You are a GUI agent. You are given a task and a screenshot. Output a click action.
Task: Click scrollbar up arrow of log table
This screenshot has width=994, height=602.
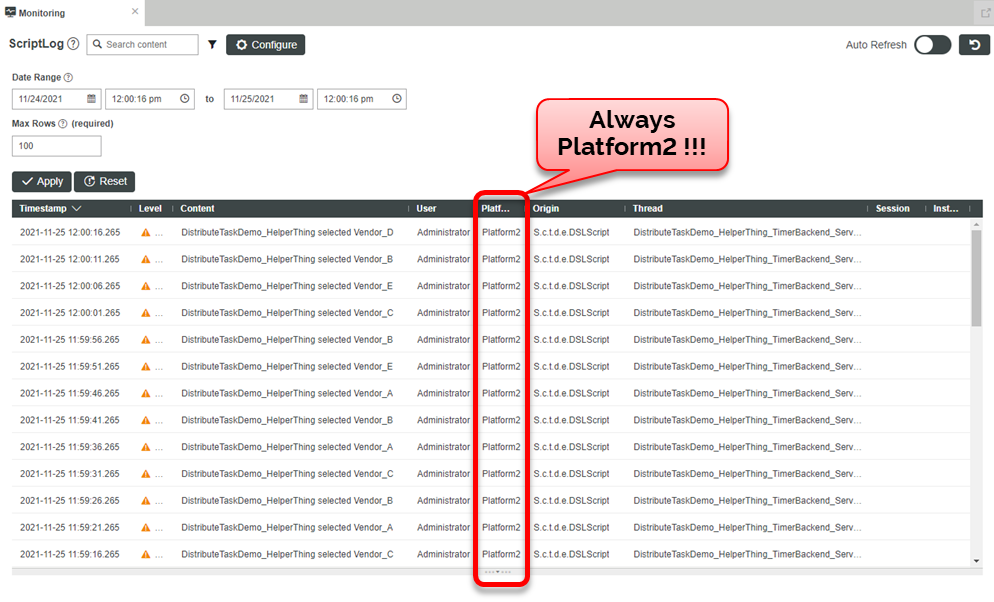(x=976, y=224)
